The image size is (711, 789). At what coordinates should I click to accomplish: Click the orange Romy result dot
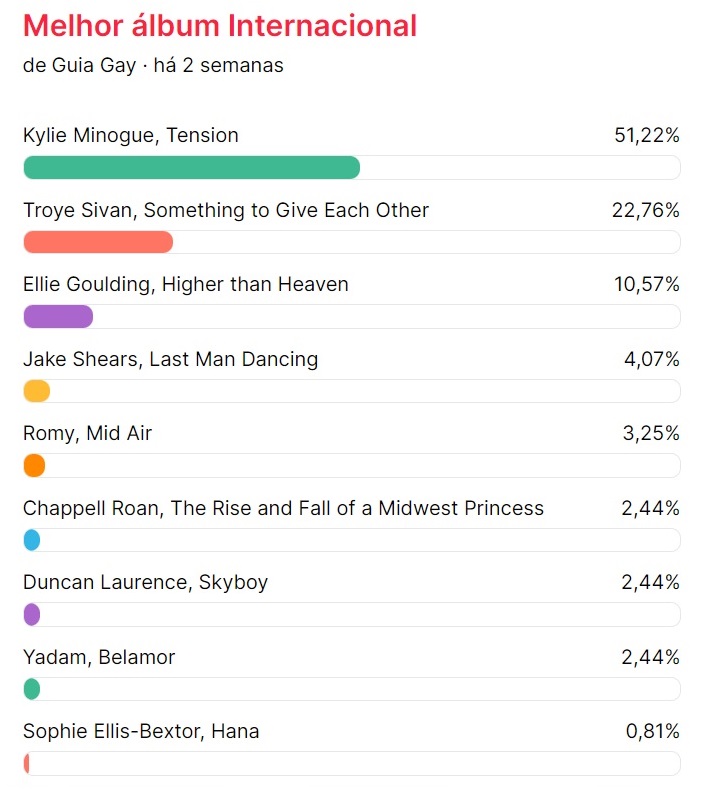[34, 465]
